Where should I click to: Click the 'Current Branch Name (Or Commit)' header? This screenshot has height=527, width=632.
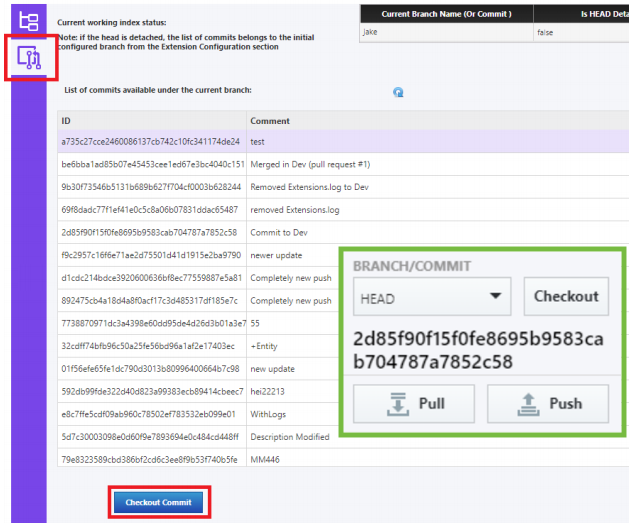pos(447,14)
